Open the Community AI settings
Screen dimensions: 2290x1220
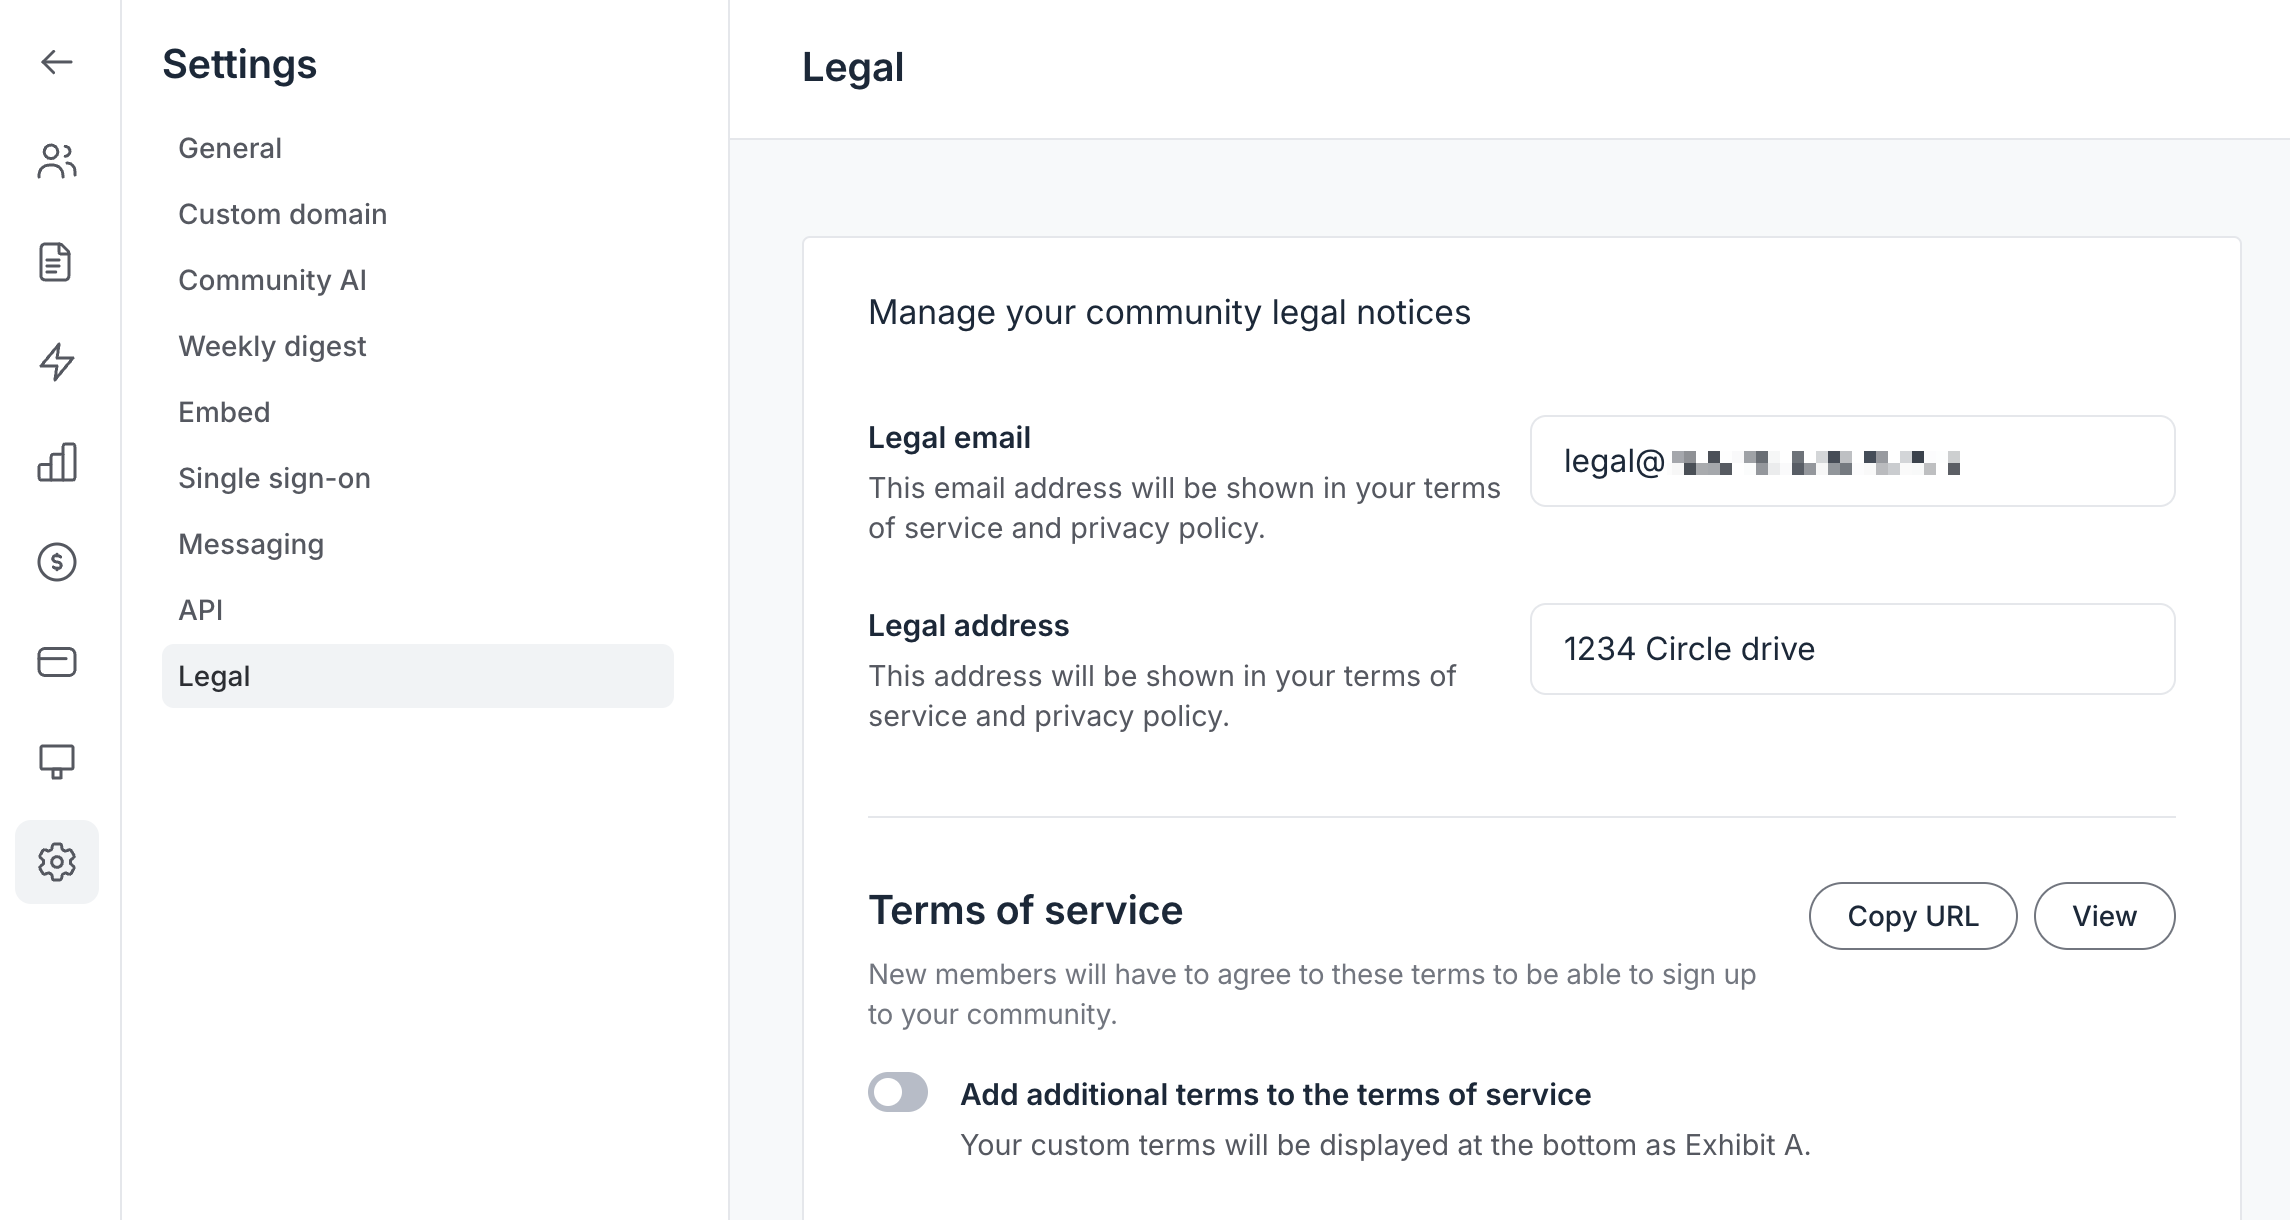coord(272,279)
